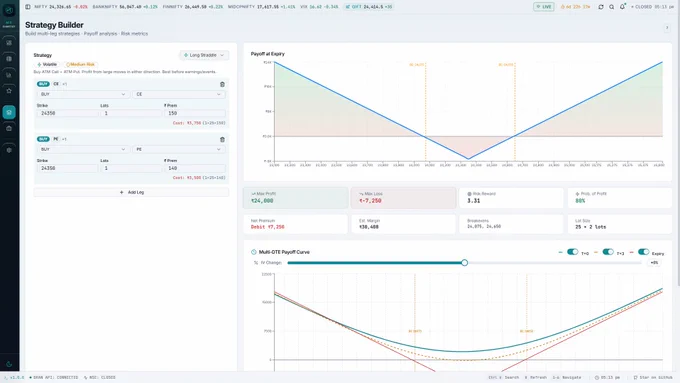Open the portfolio sidebar icon below Strategy Builder
680x383 pixels.
click(x=9, y=128)
